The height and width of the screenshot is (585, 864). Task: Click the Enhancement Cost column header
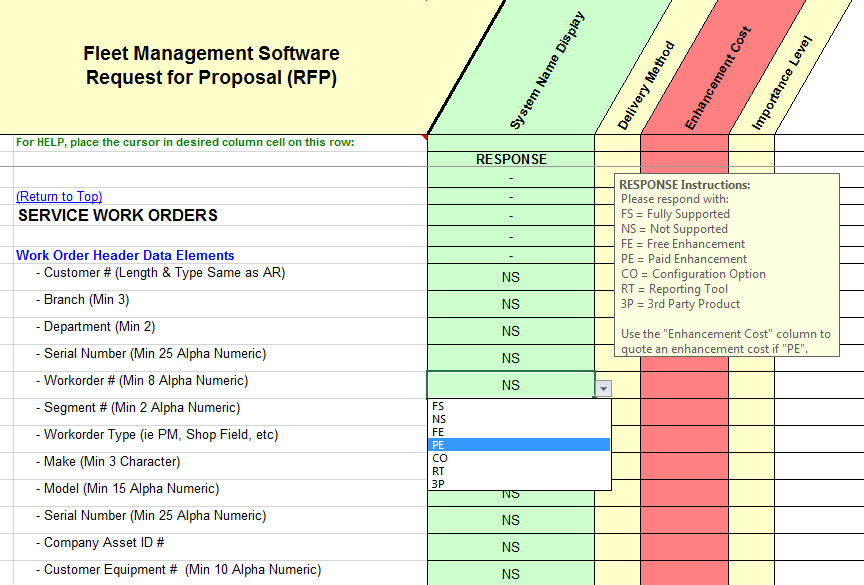717,78
